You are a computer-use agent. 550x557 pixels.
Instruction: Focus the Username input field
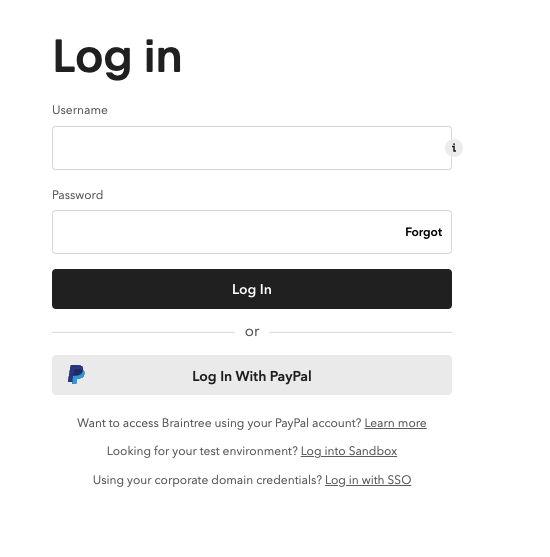tap(252, 148)
